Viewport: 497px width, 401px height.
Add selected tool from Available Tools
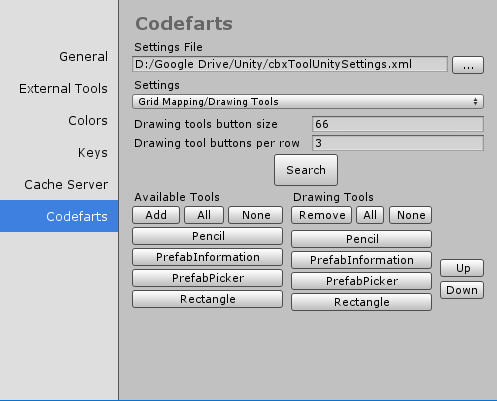coord(156,215)
